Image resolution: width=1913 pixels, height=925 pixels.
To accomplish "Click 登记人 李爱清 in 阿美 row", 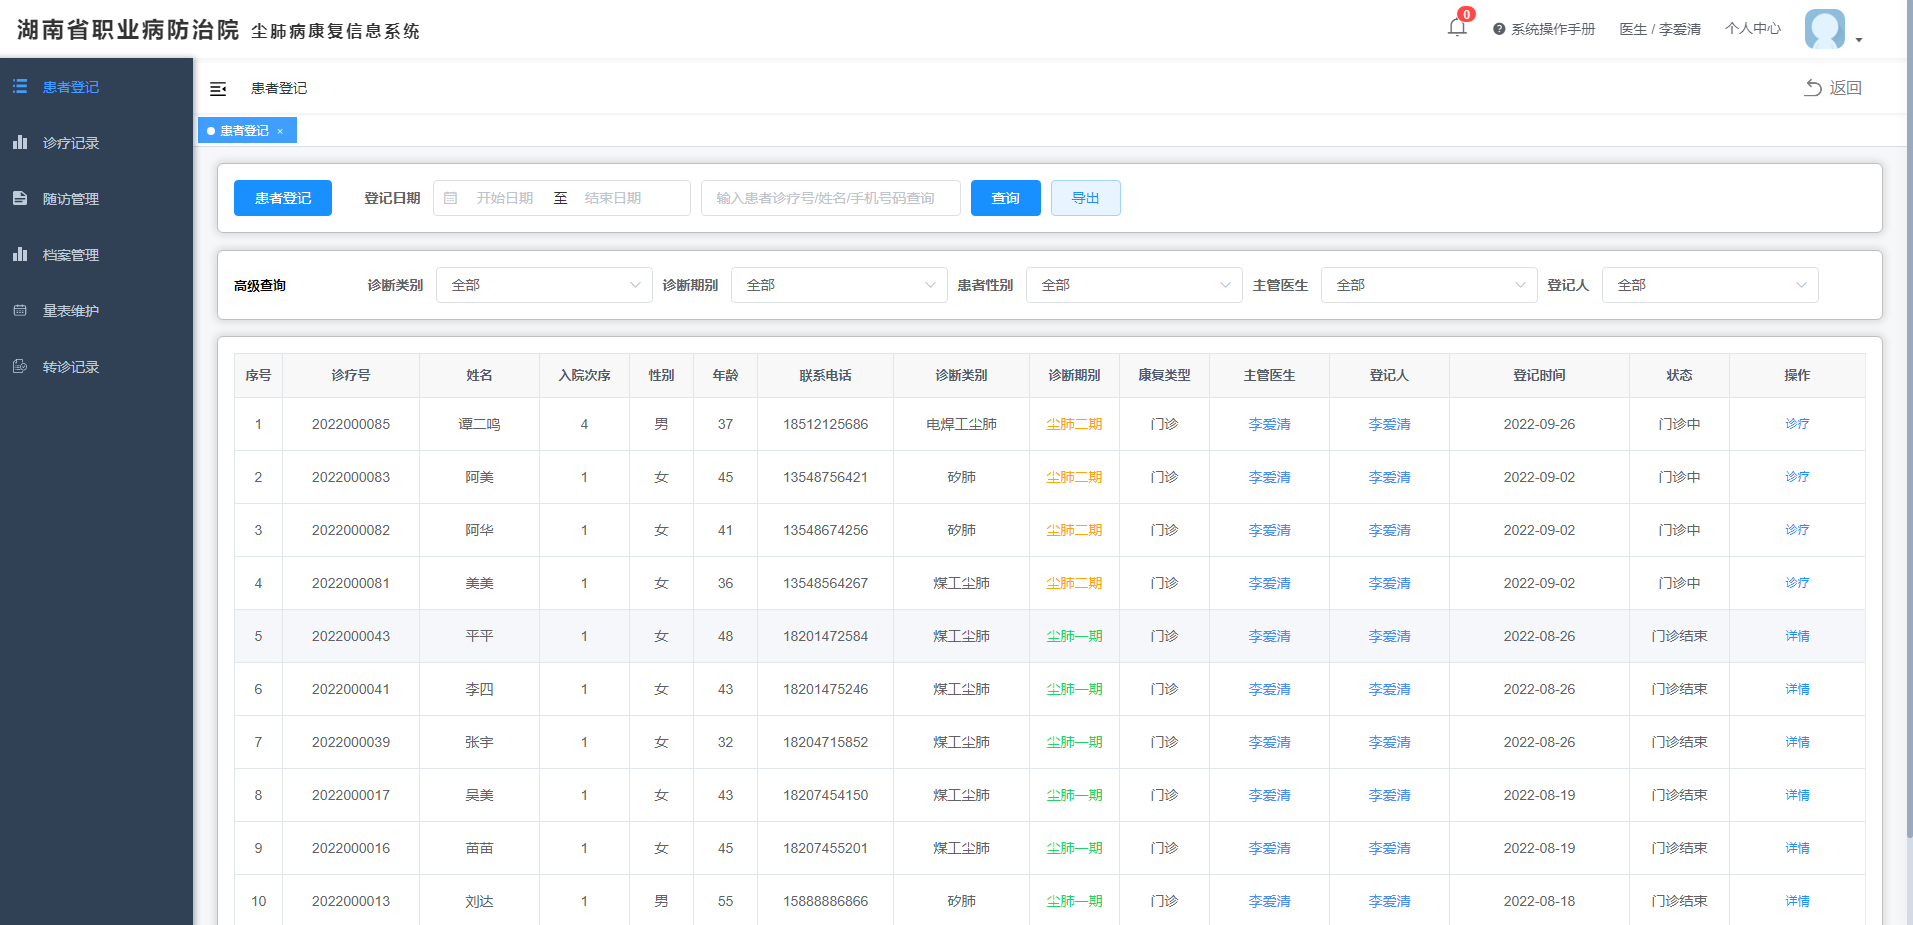I will tap(1389, 477).
